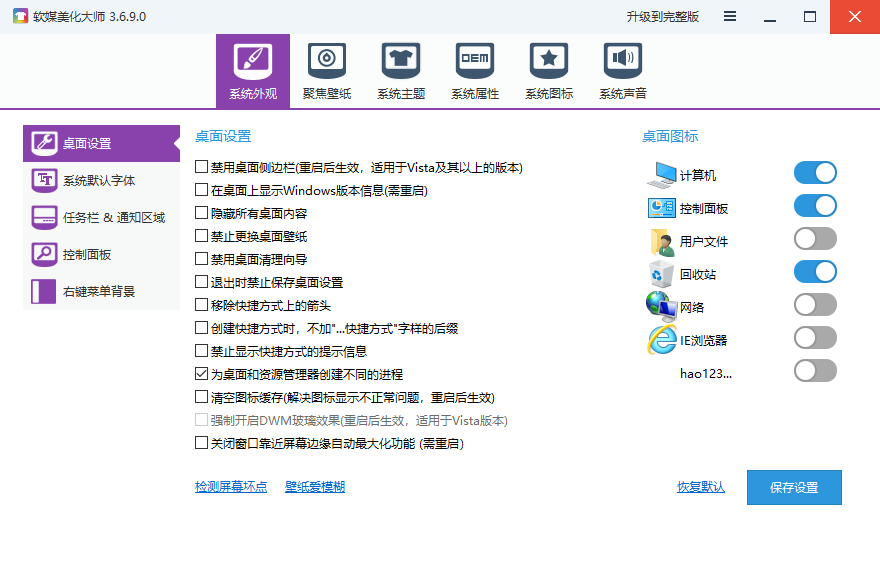
Task: Click the 恢复默认 link
Action: coord(700,488)
